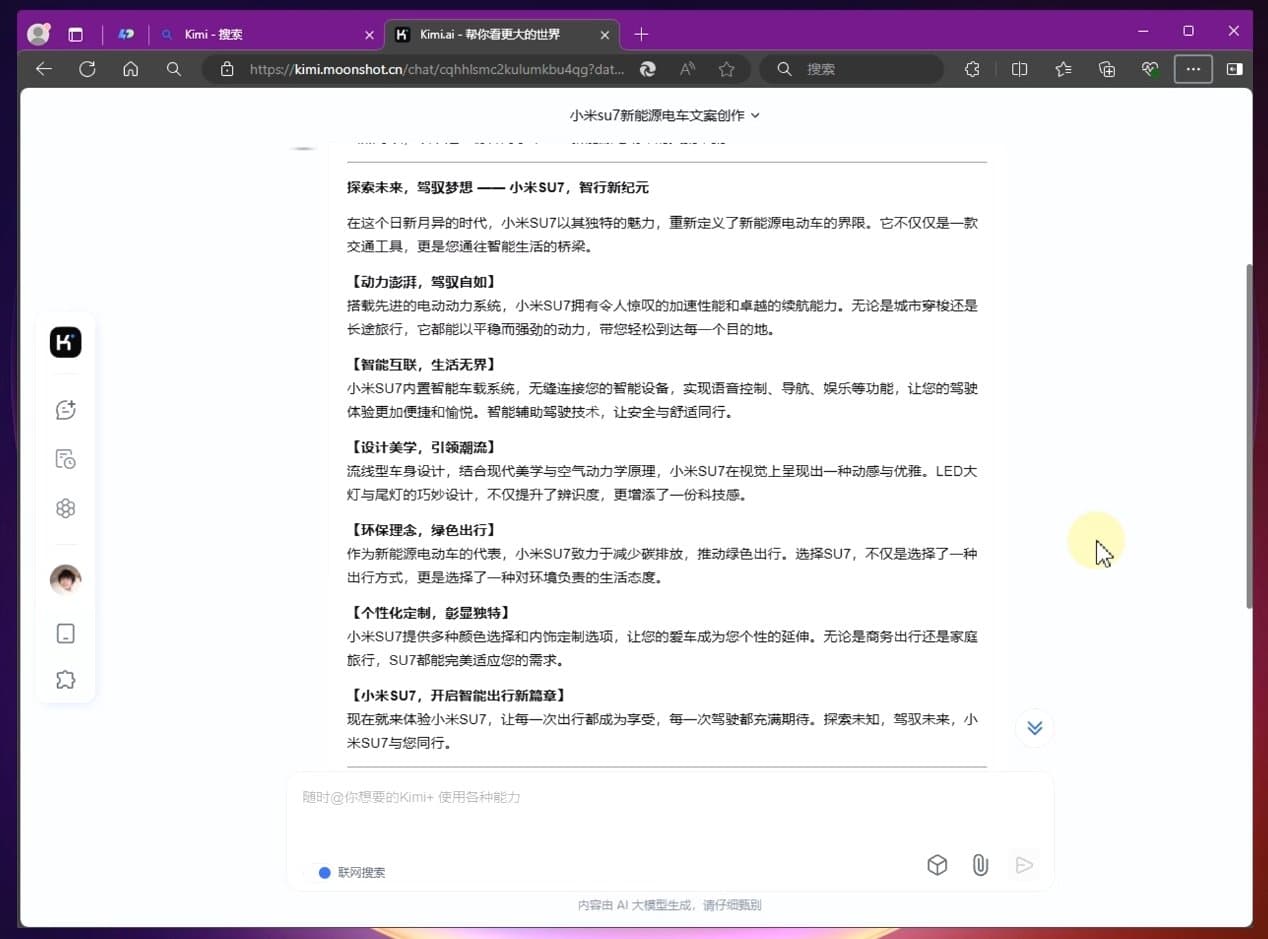1268x939 pixels.
Task: Open the mobile app download icon
Action: click(65, 633)
